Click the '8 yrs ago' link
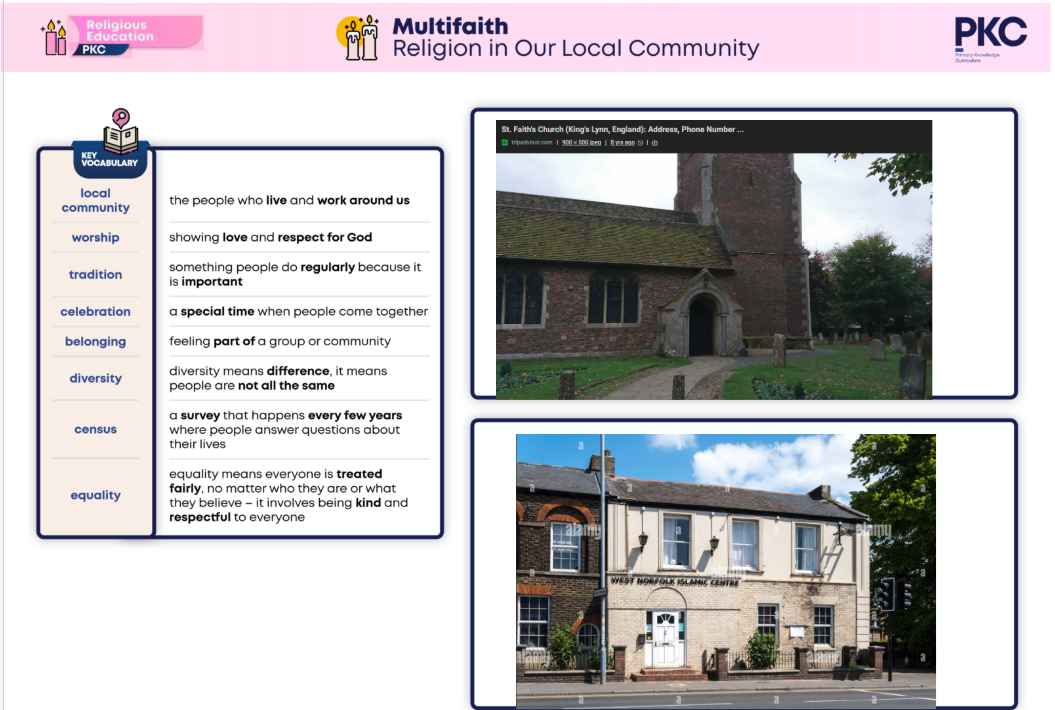This screenshot has height=710, width=1055. (622, 143)
